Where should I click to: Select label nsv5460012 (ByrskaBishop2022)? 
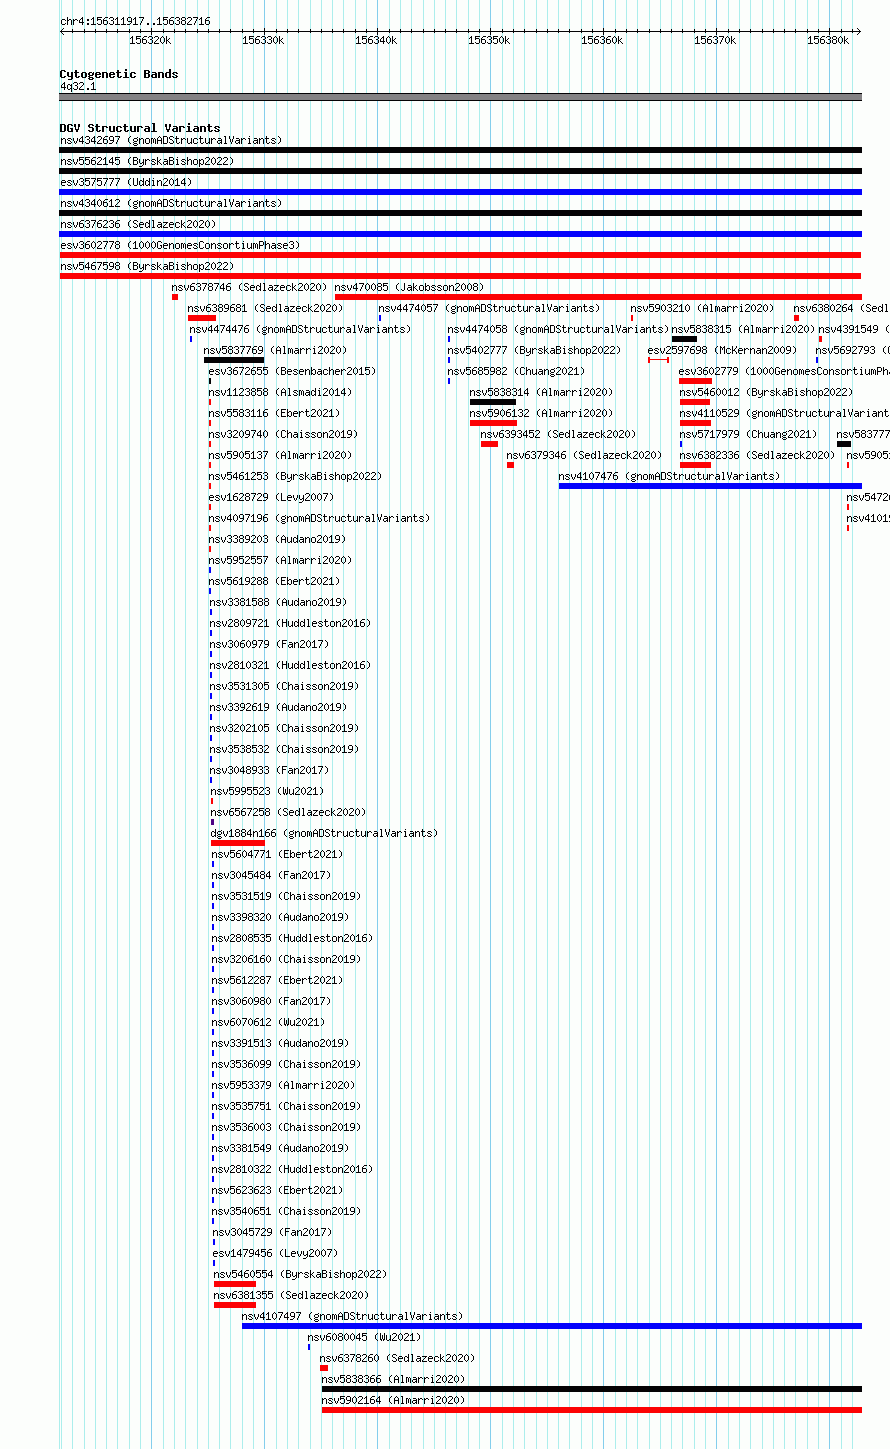(766, 392)
